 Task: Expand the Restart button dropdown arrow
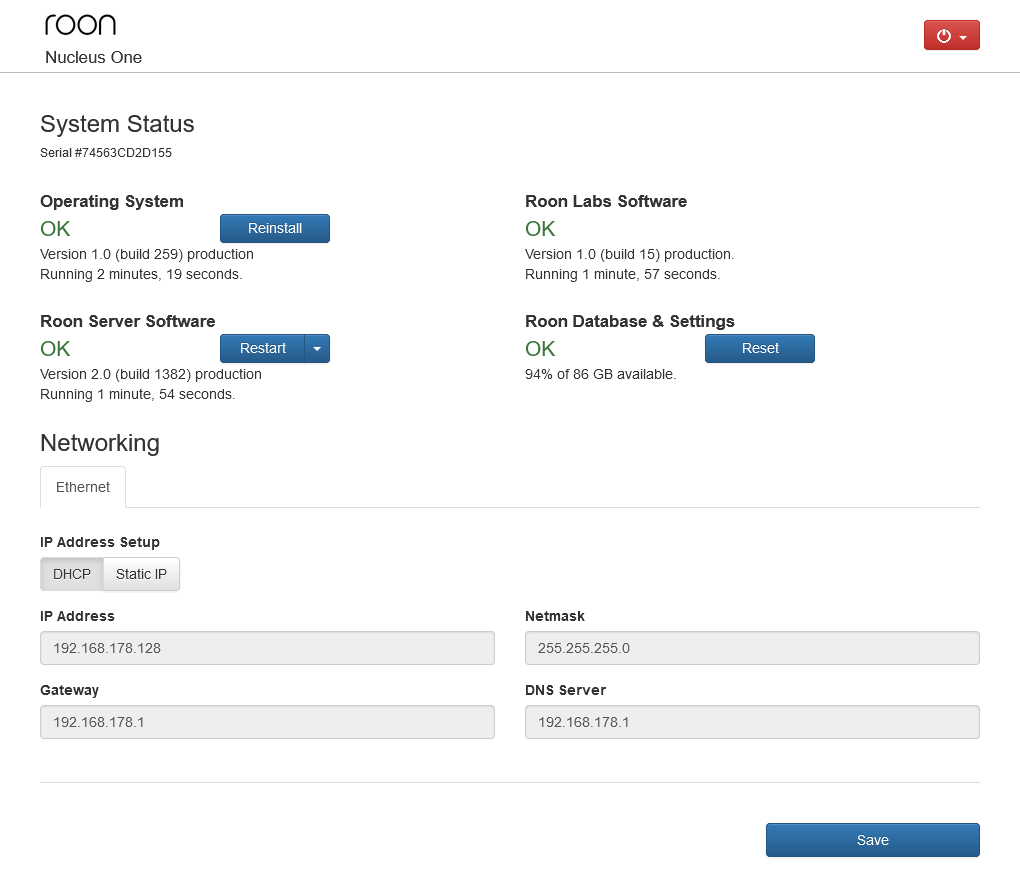coord(317,349)
